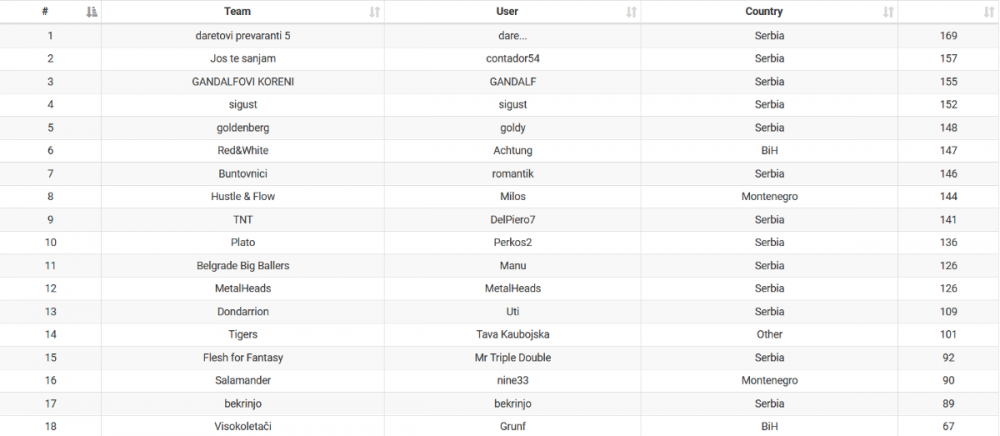
Task: Toggle the Country column sort arrows
Action: point(888,12)
